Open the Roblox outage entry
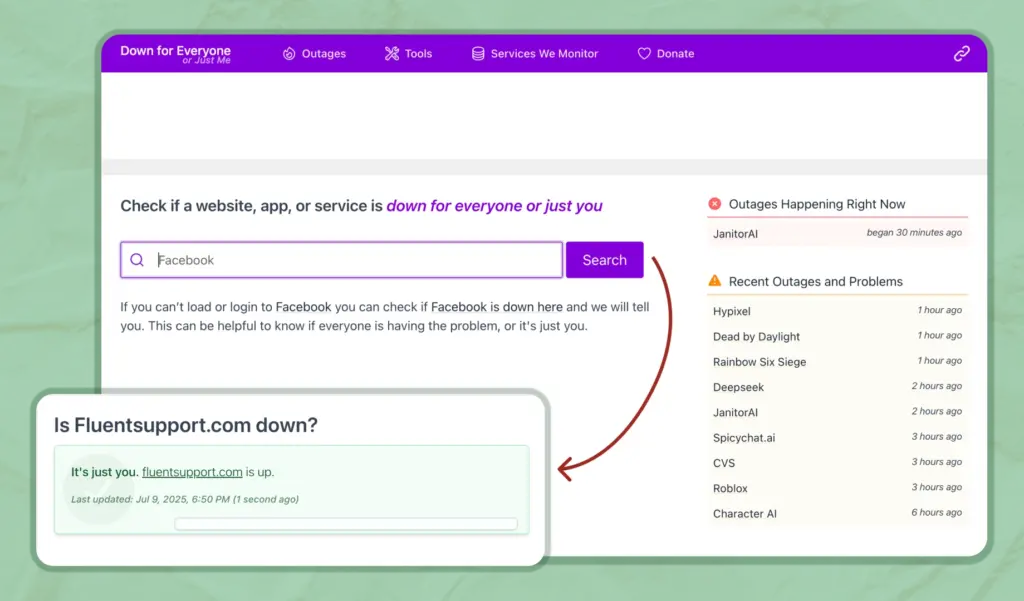The image size is (1024, 601). click(837, 488)
